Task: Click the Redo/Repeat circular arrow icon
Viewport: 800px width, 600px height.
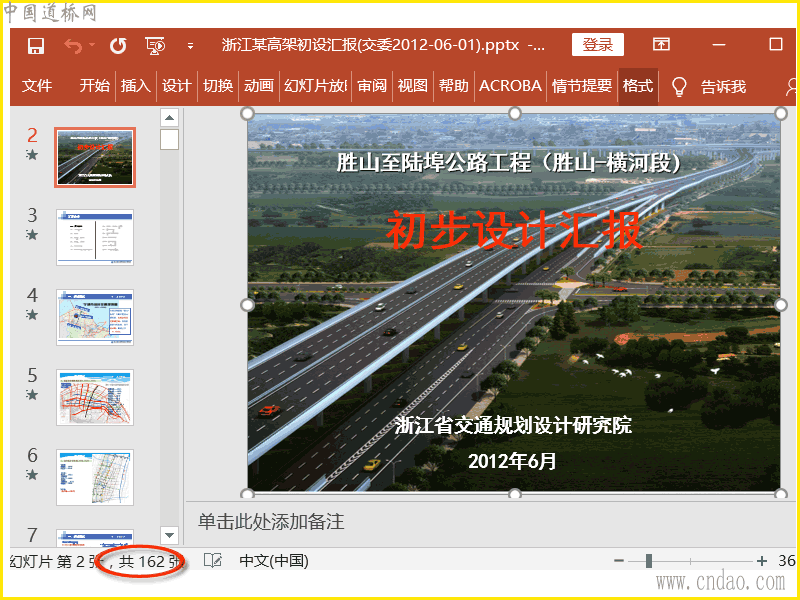Action: [118, 46]
